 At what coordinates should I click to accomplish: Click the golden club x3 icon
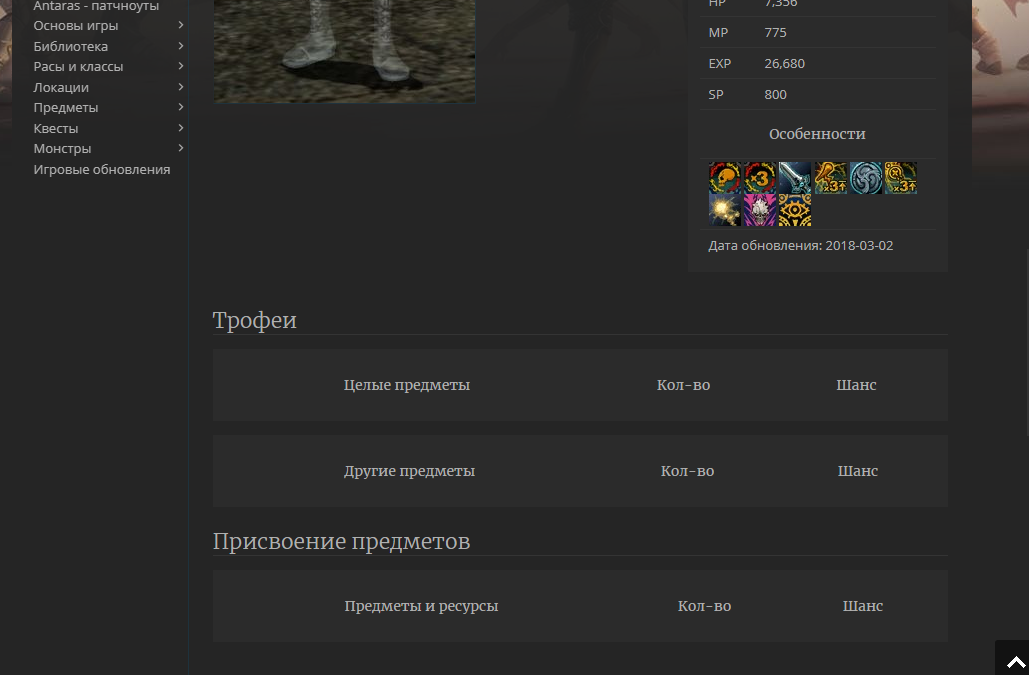point(830,178)
